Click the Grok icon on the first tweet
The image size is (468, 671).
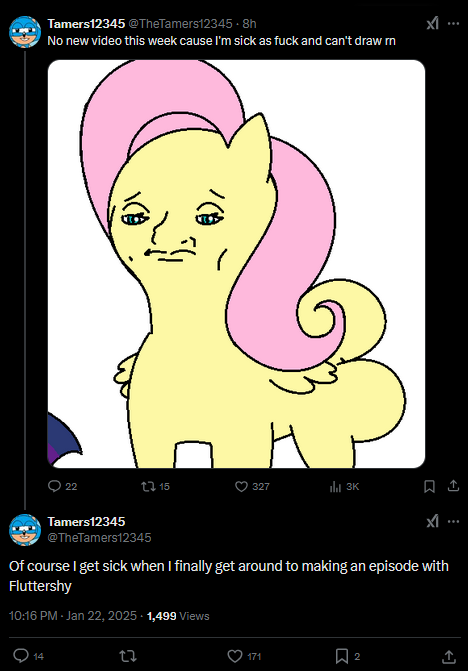(x=432, y=23)
